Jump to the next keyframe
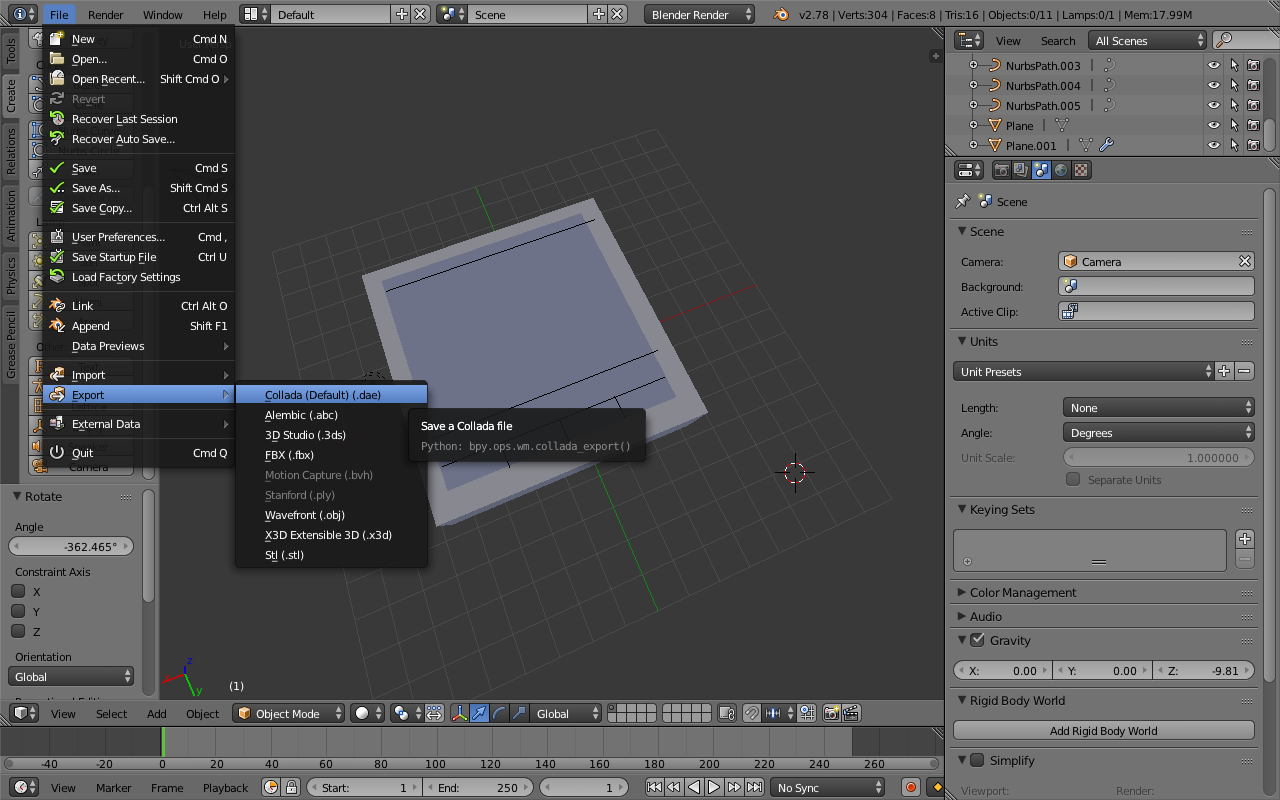 735,787
